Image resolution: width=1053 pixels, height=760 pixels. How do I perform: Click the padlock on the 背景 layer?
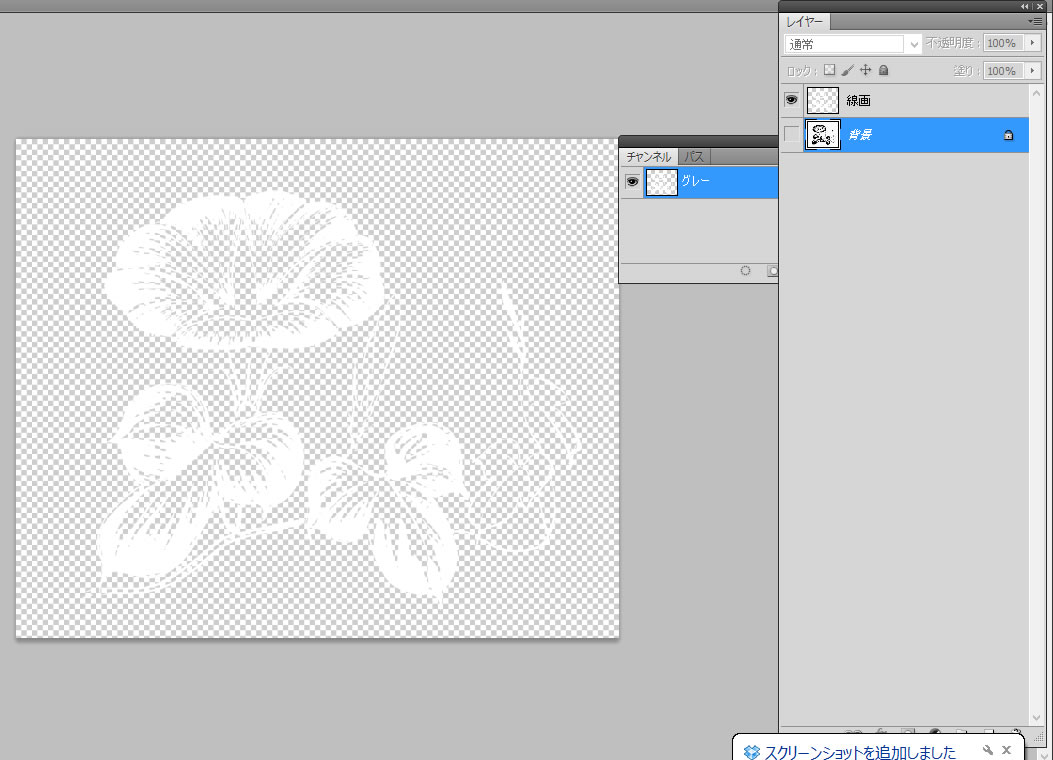[1008, 135]
